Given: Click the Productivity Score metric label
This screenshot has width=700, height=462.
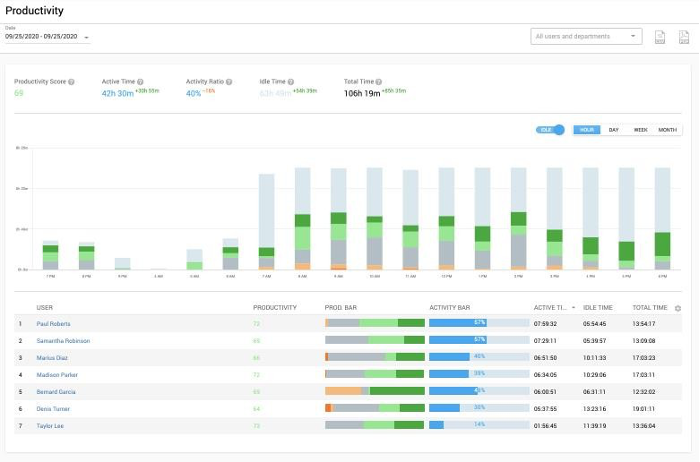Looking at the screenshot, I should click(x=40, y=82).
